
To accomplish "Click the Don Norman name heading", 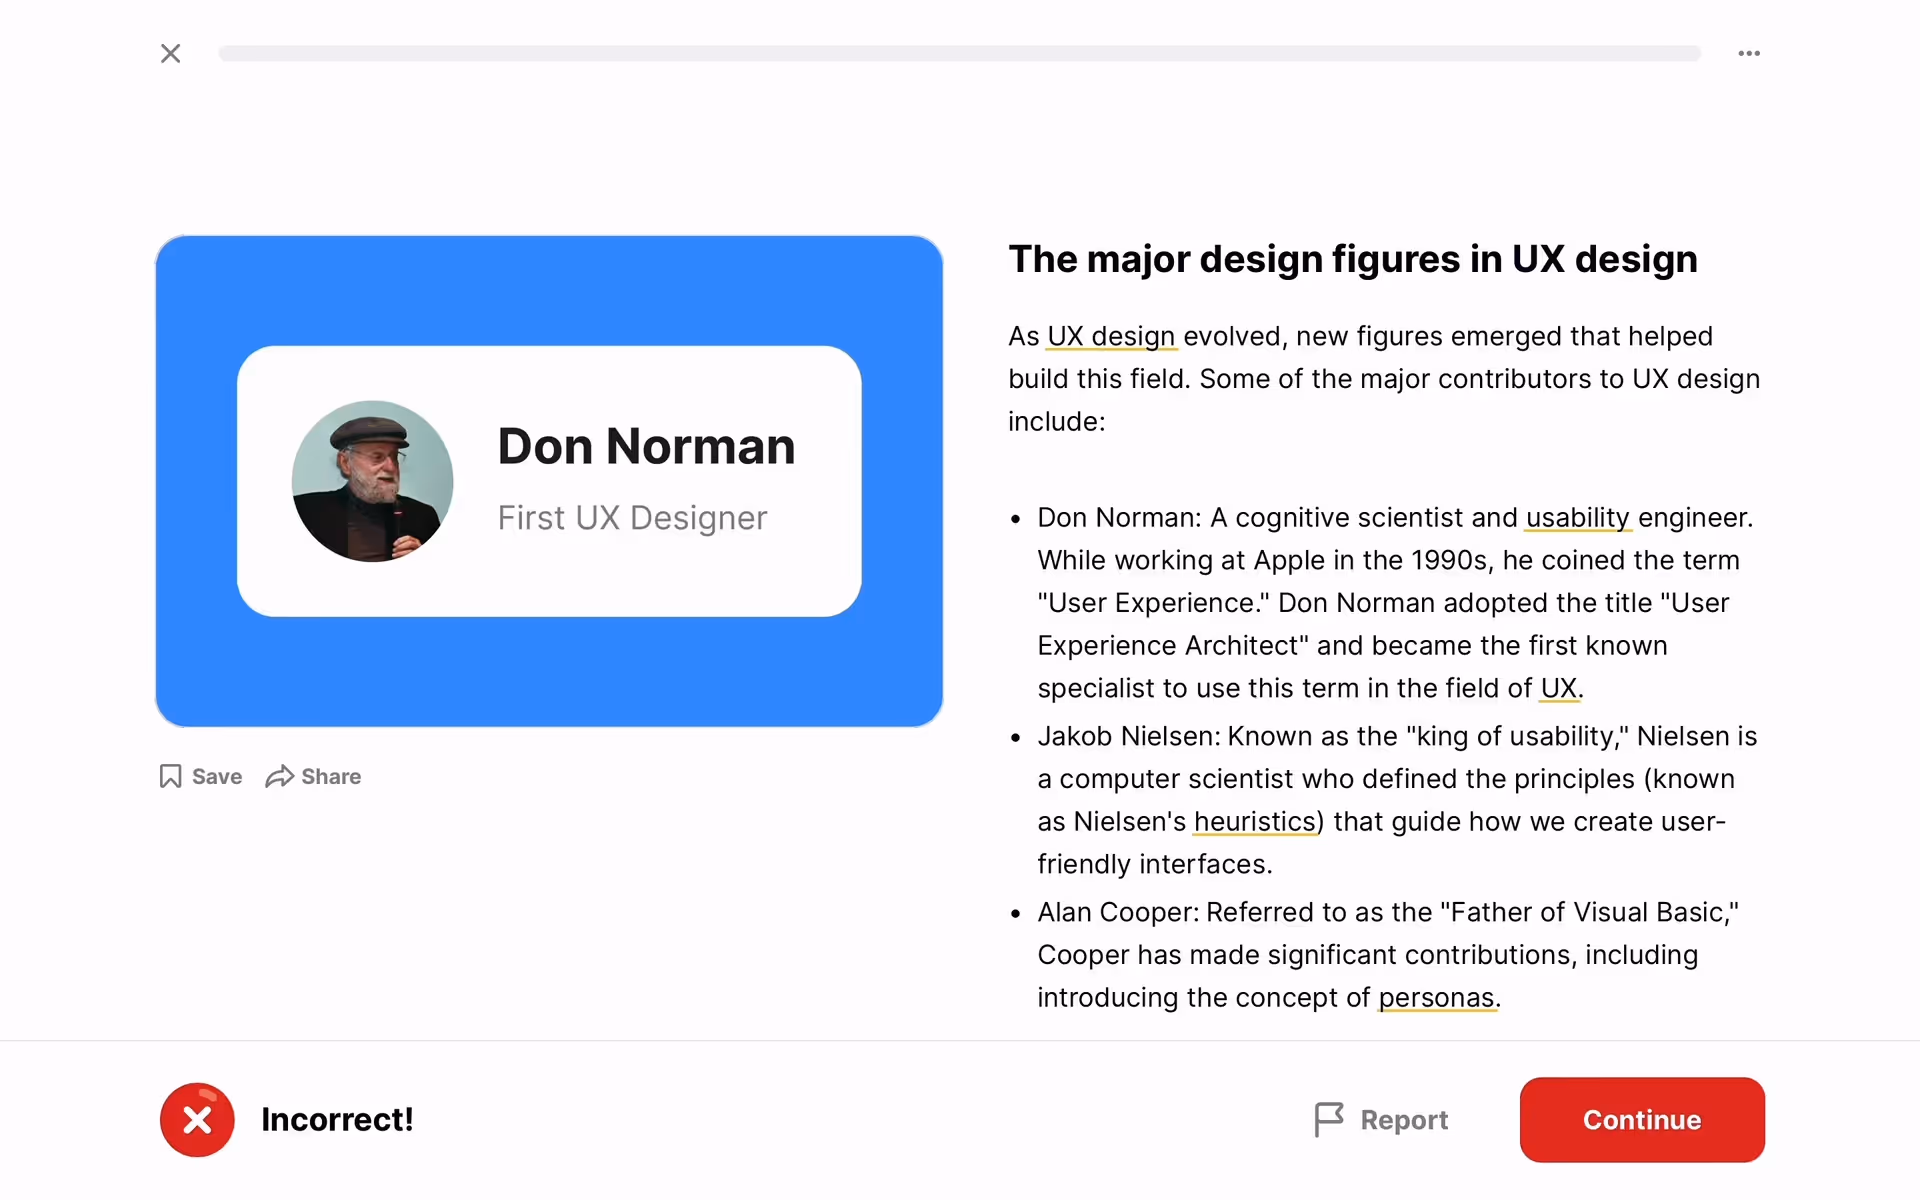I will [646, 446].
